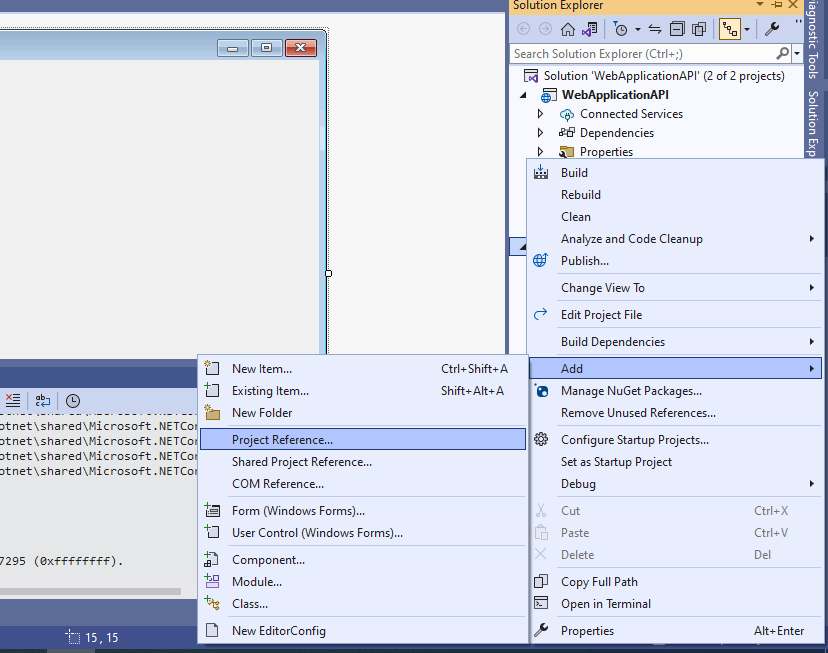Image resolution: width=828 pixels, height=653 pixels.
Task: Expand the Connected Services tree node
Action: pyautogui.click(x=541, y=114)
